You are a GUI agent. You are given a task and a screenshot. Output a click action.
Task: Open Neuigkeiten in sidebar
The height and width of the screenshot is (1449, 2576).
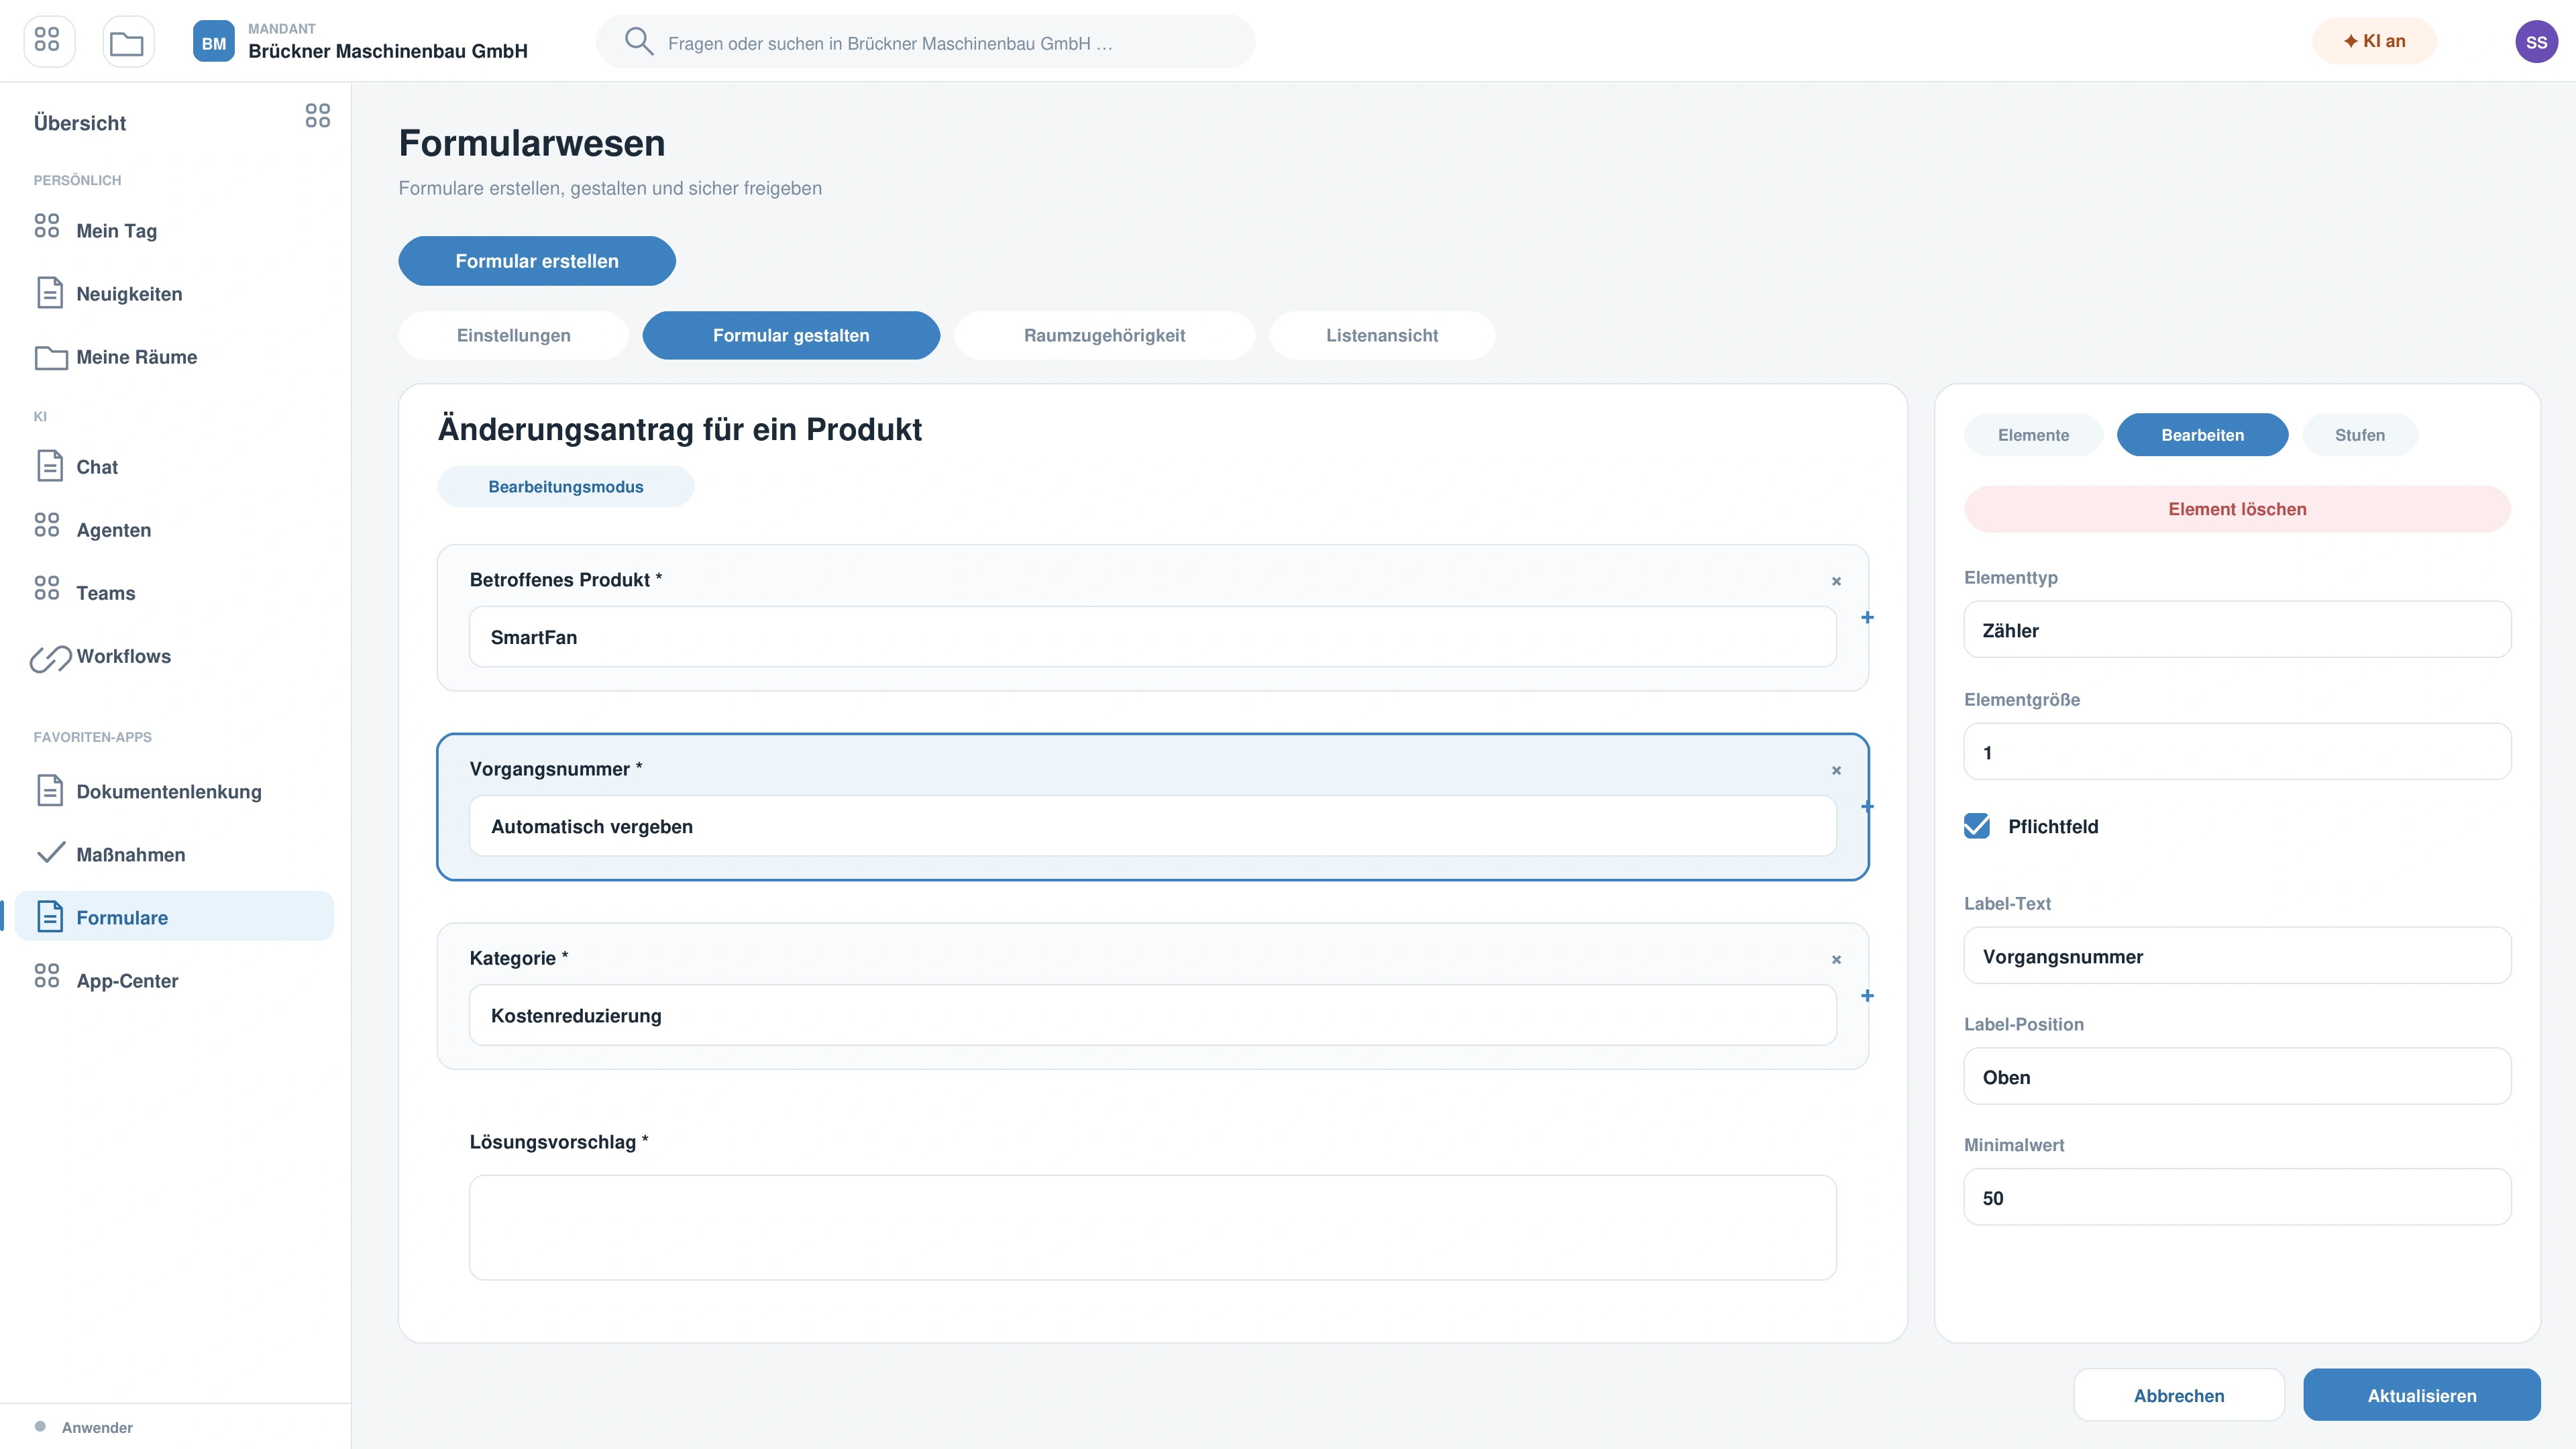point(174,293)
